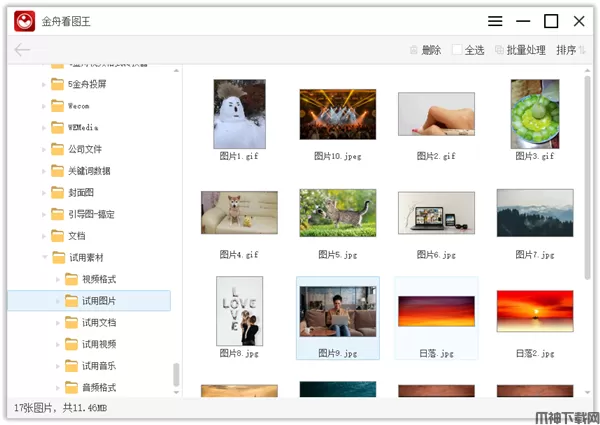Viewport: 600px width, 425px height.
Task: Select the 试用视频 folder icon
Action: click(x=71, y=344)
